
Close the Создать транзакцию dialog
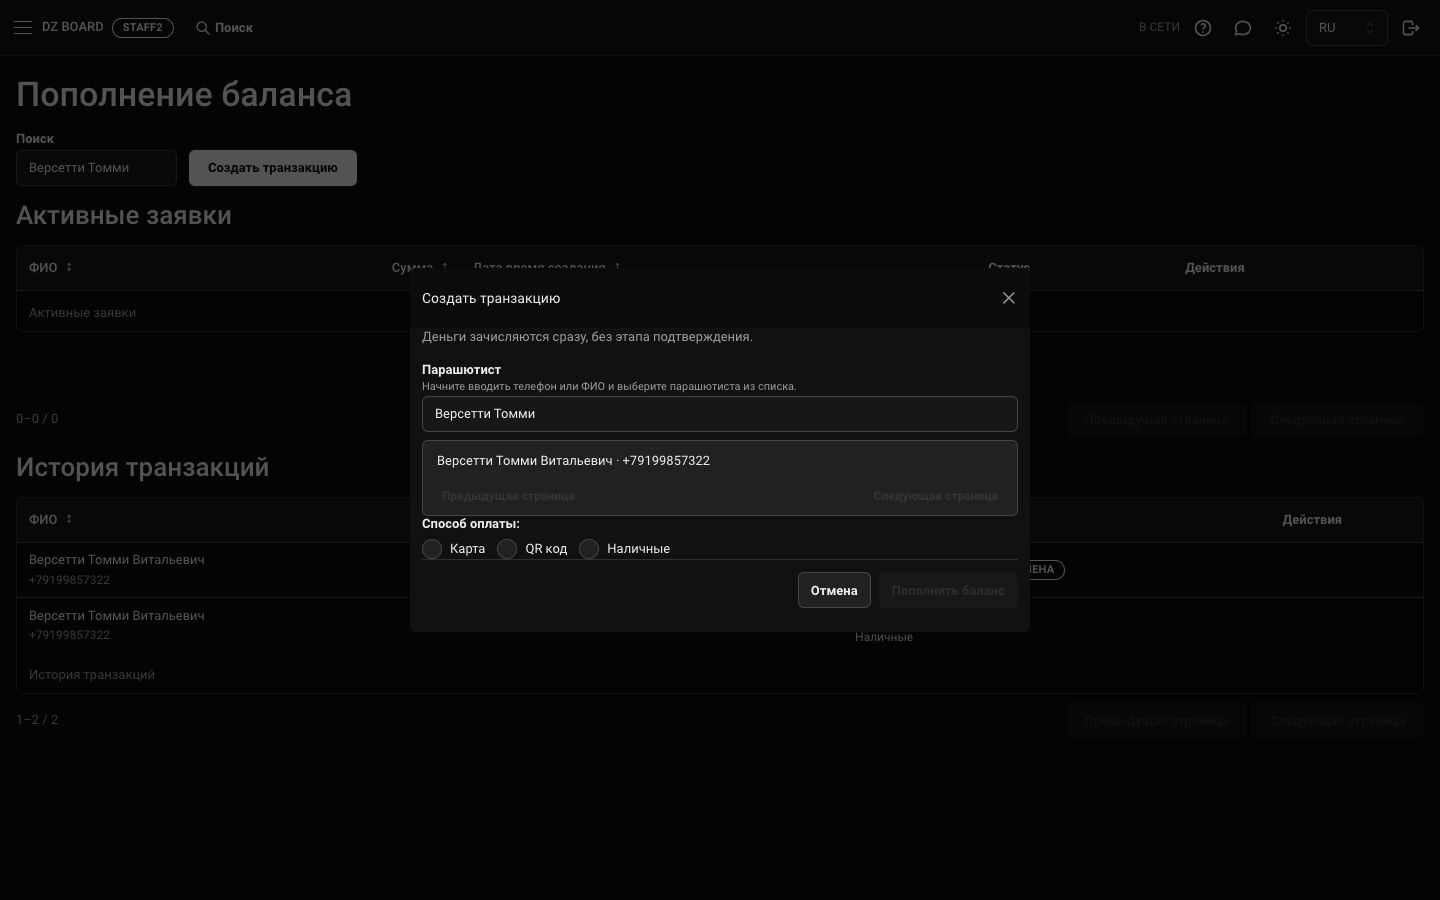click(1008, 298)
